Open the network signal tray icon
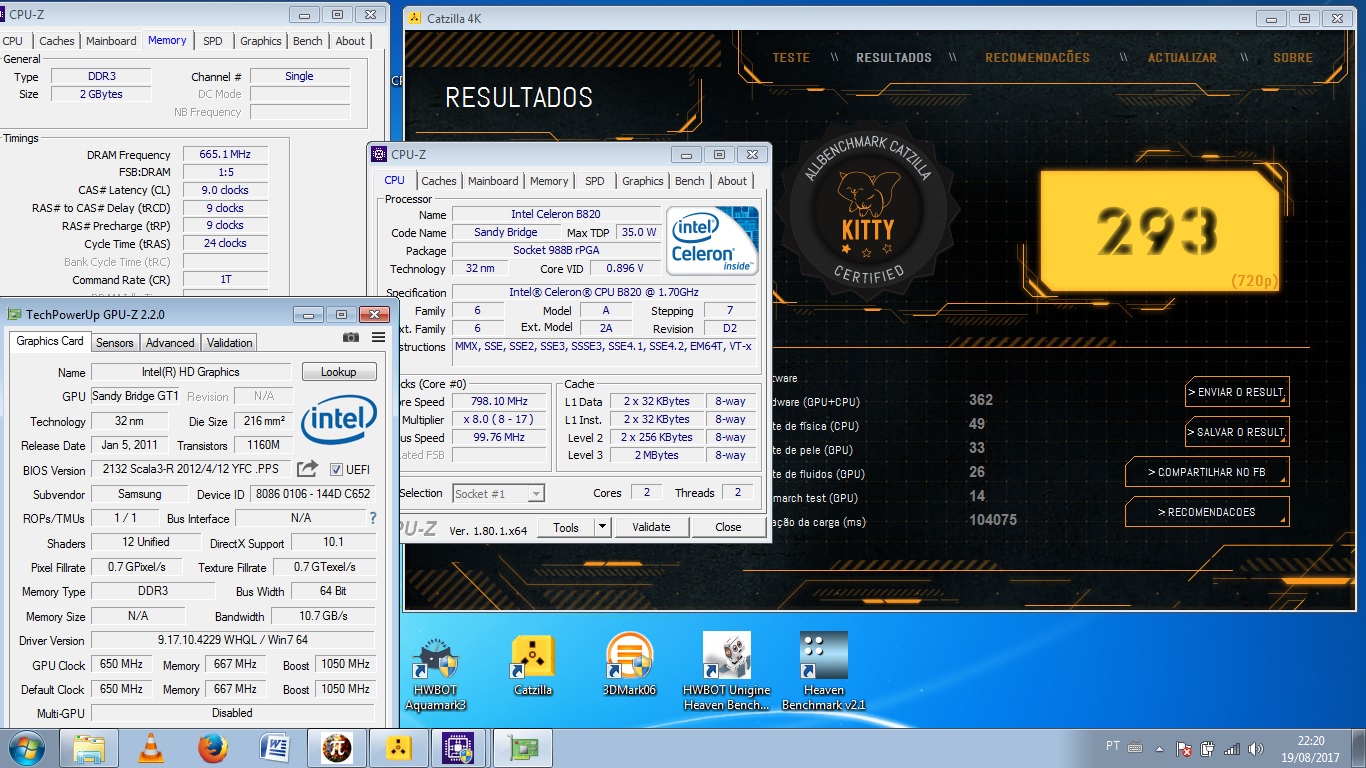This screenshot has width=1366, height=768. 1232,748
